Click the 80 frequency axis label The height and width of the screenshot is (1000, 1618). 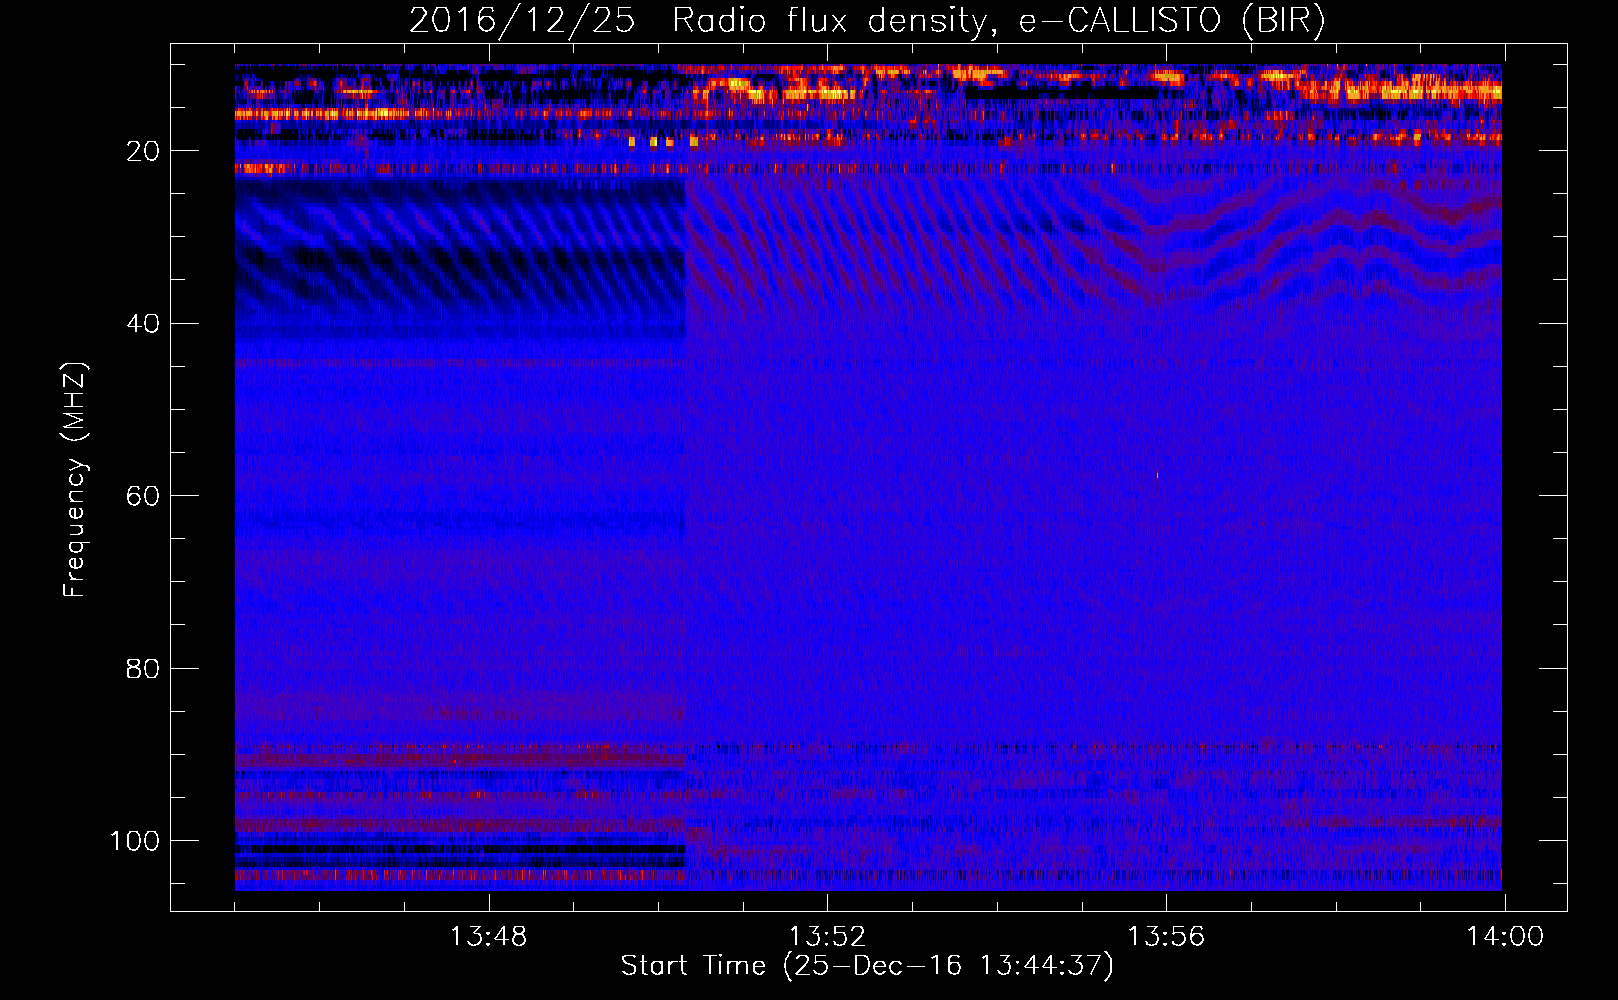[143, 668]
